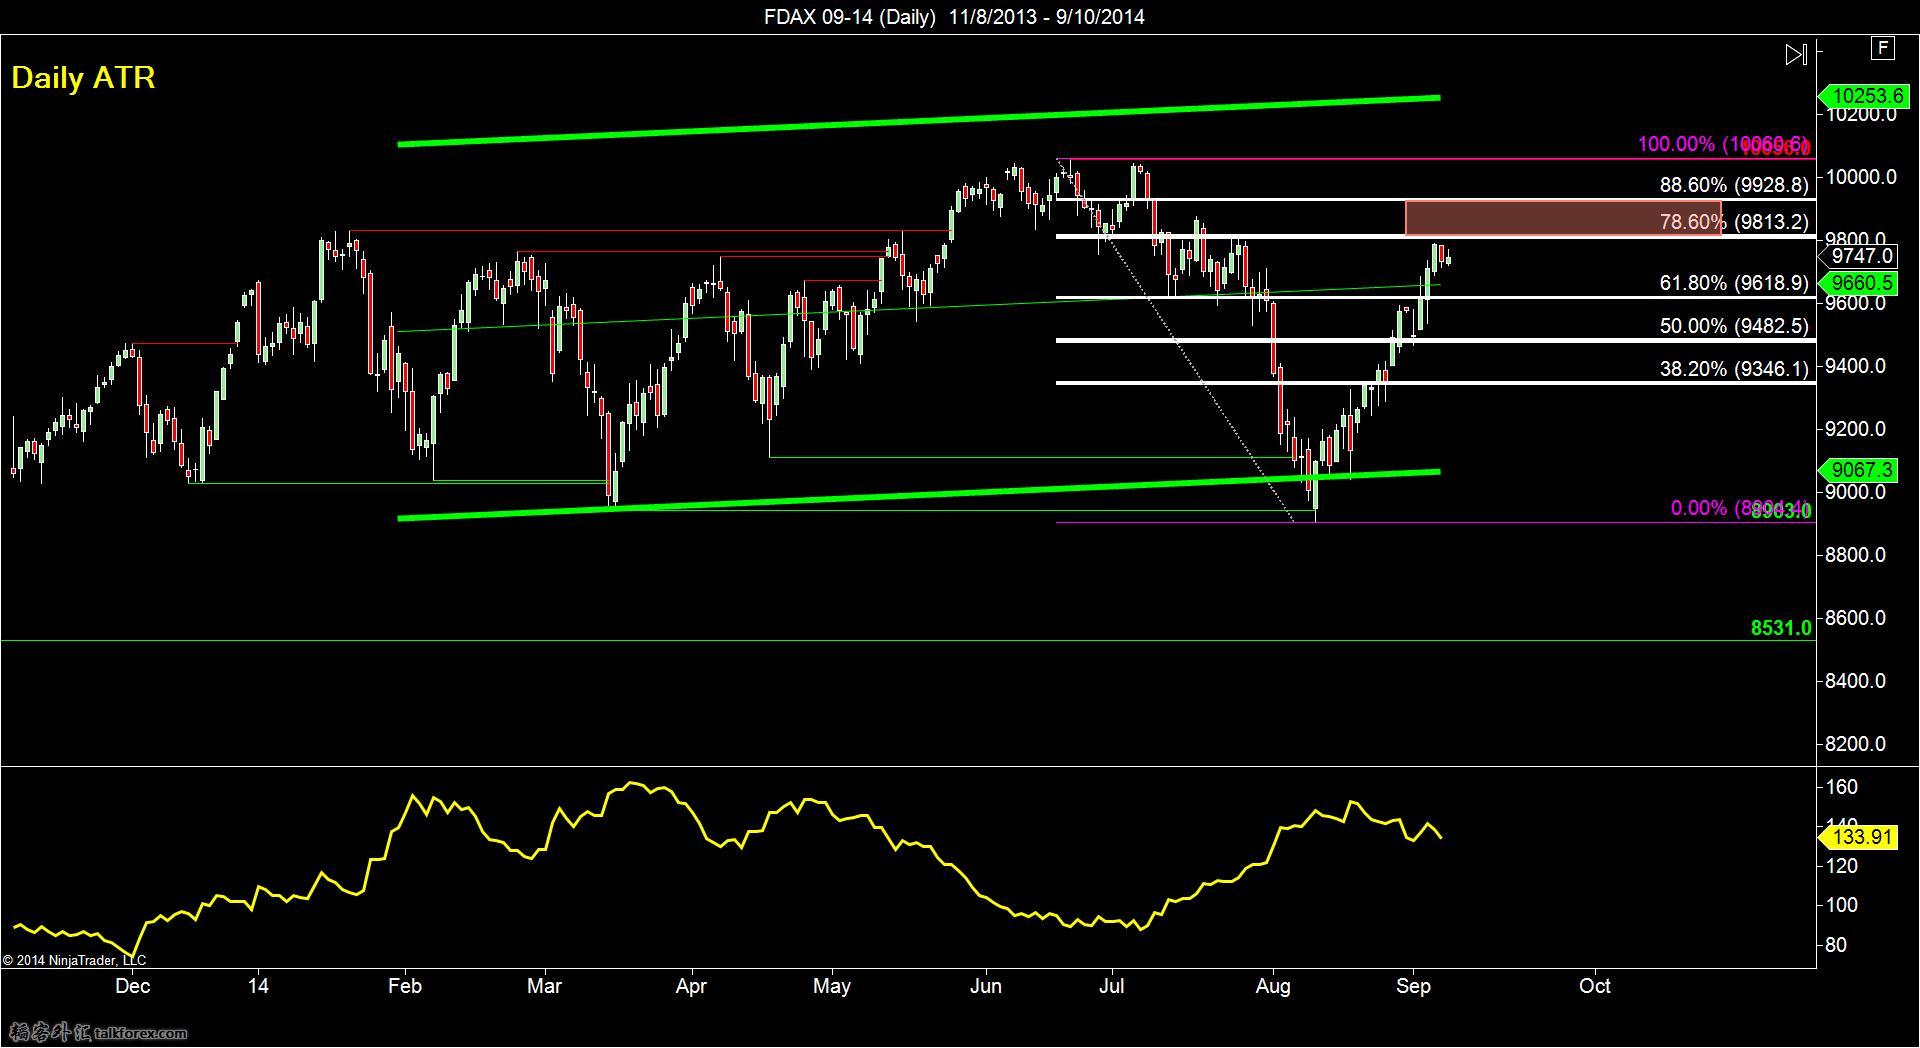Click the 14 year label on time axis
The width and height of the screenshot is (1920, 1048).
258,986
